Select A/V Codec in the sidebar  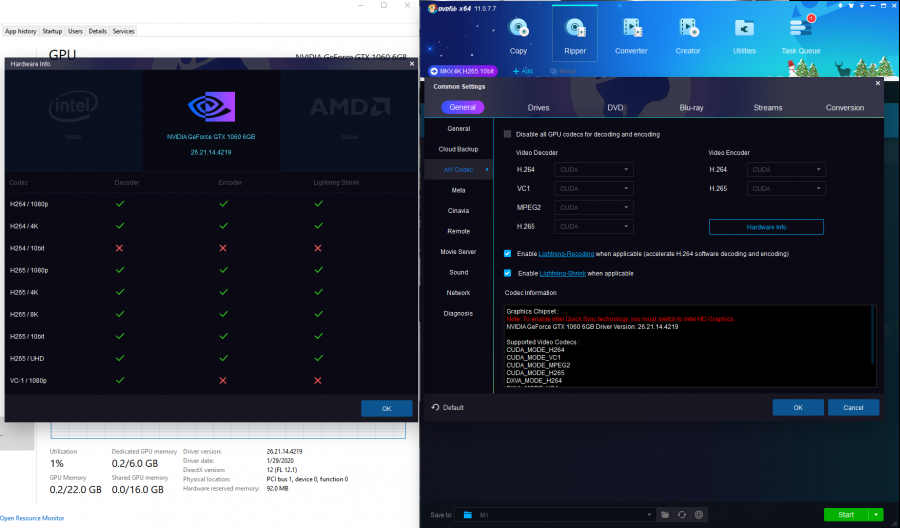459,169
